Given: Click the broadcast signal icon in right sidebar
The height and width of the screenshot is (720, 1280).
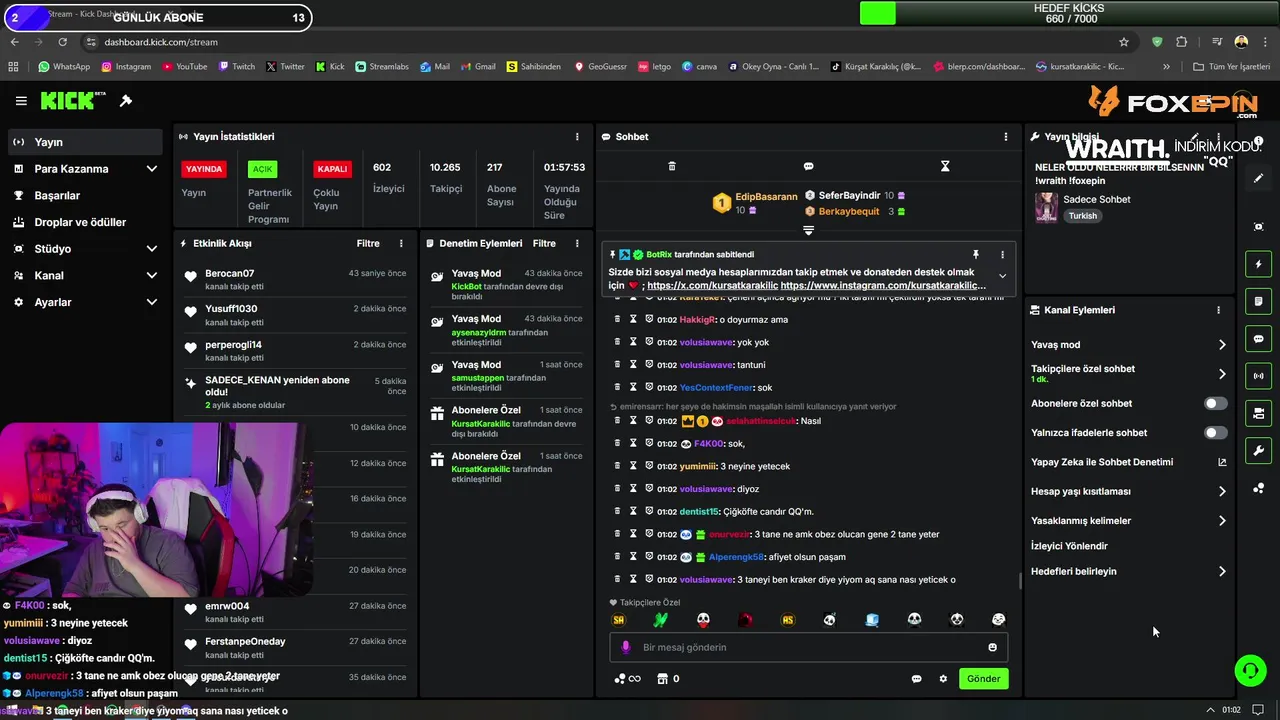Looking at the screenshot, I should (x=1259, y=376).
